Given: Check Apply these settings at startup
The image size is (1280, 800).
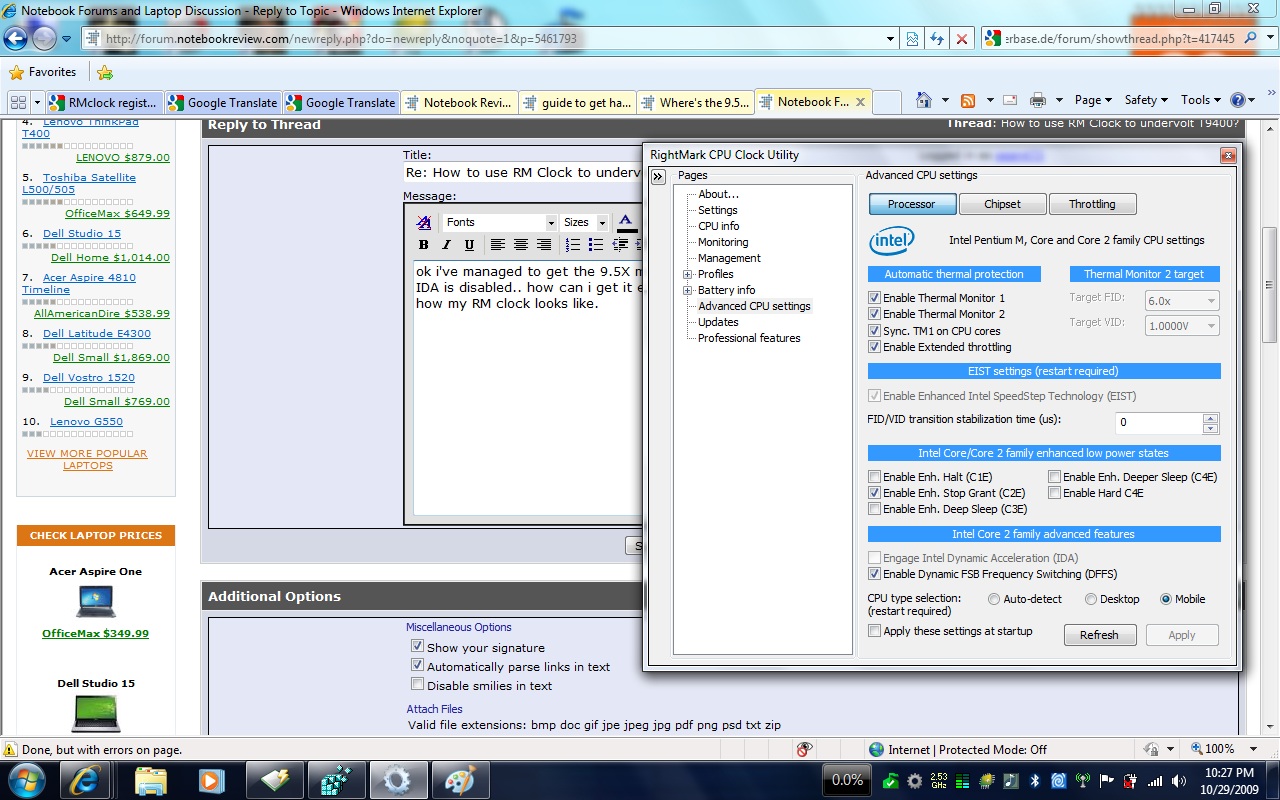Looking at the screenshot, I should pyautogui.click(x=875, y=631).
